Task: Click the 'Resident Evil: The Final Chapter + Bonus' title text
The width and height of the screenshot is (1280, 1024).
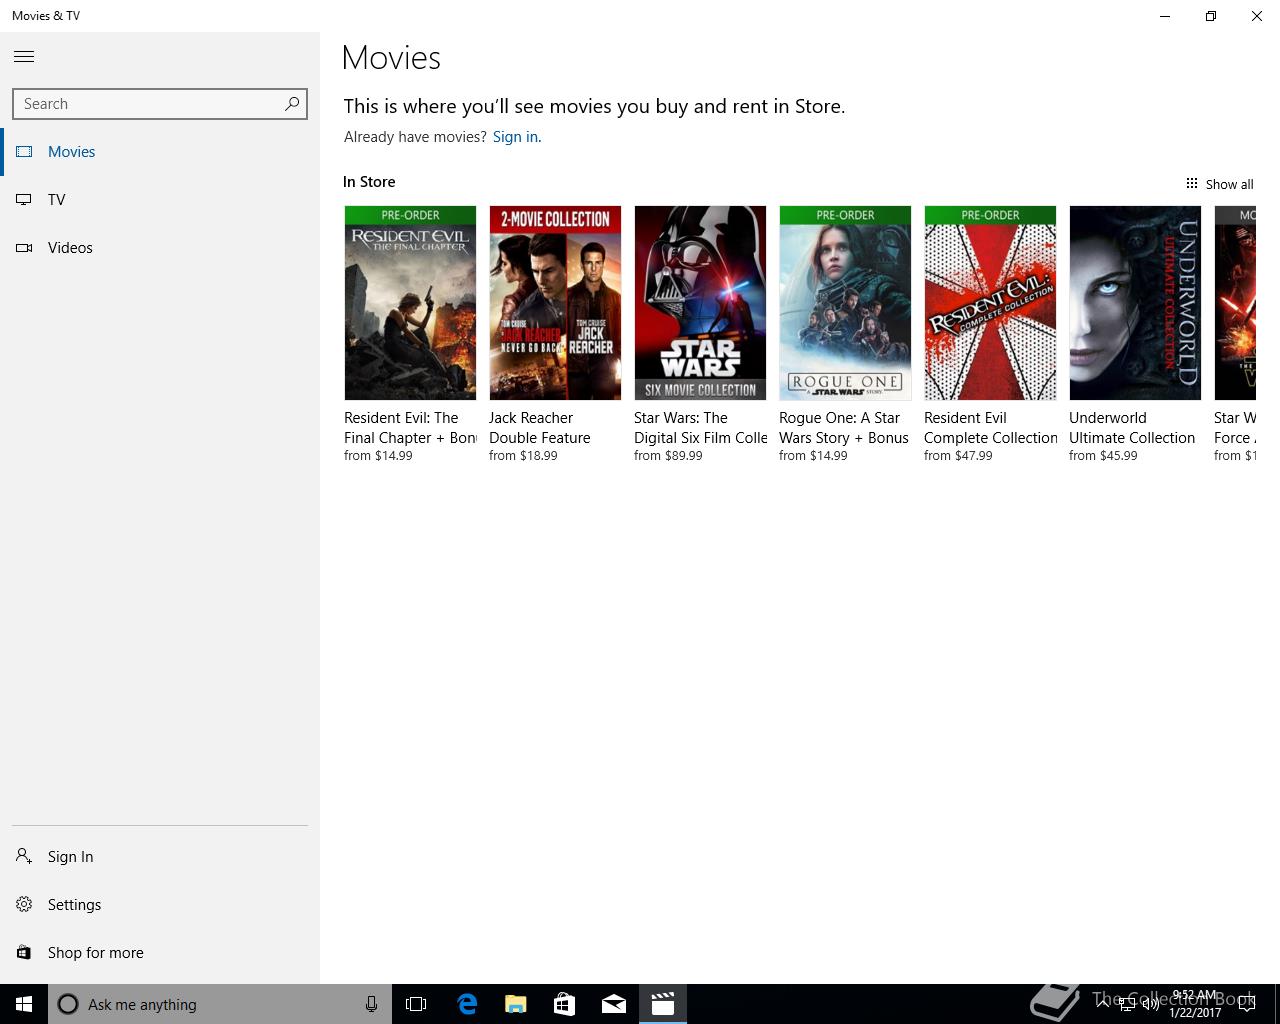Action: tap(410, 428)
